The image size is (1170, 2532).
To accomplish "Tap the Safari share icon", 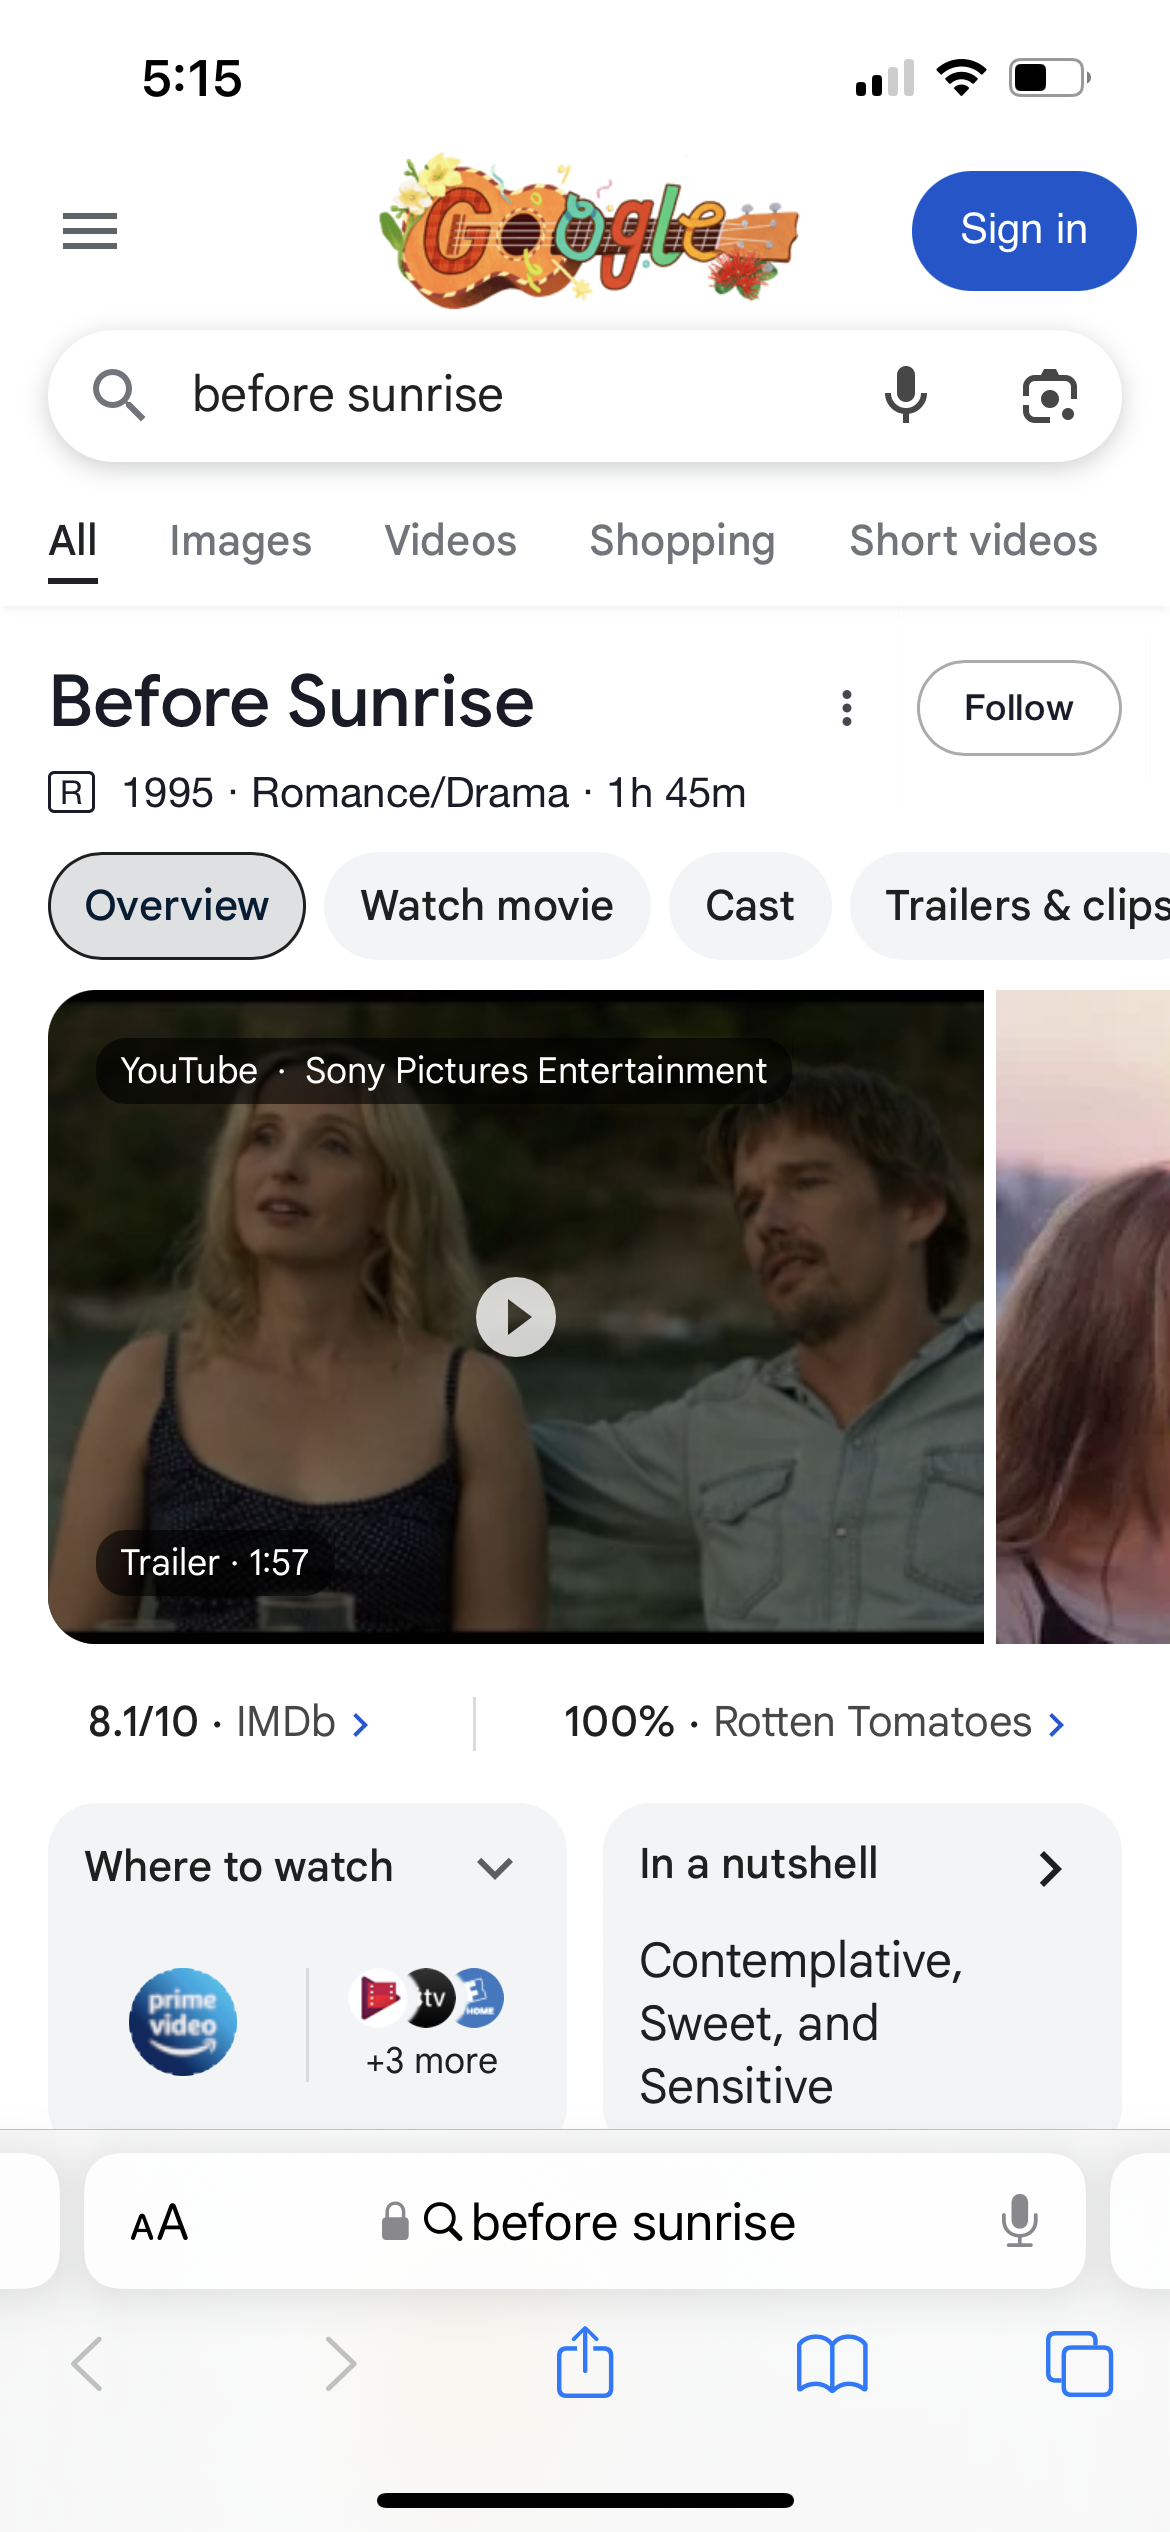I will tap(585, 2362).
